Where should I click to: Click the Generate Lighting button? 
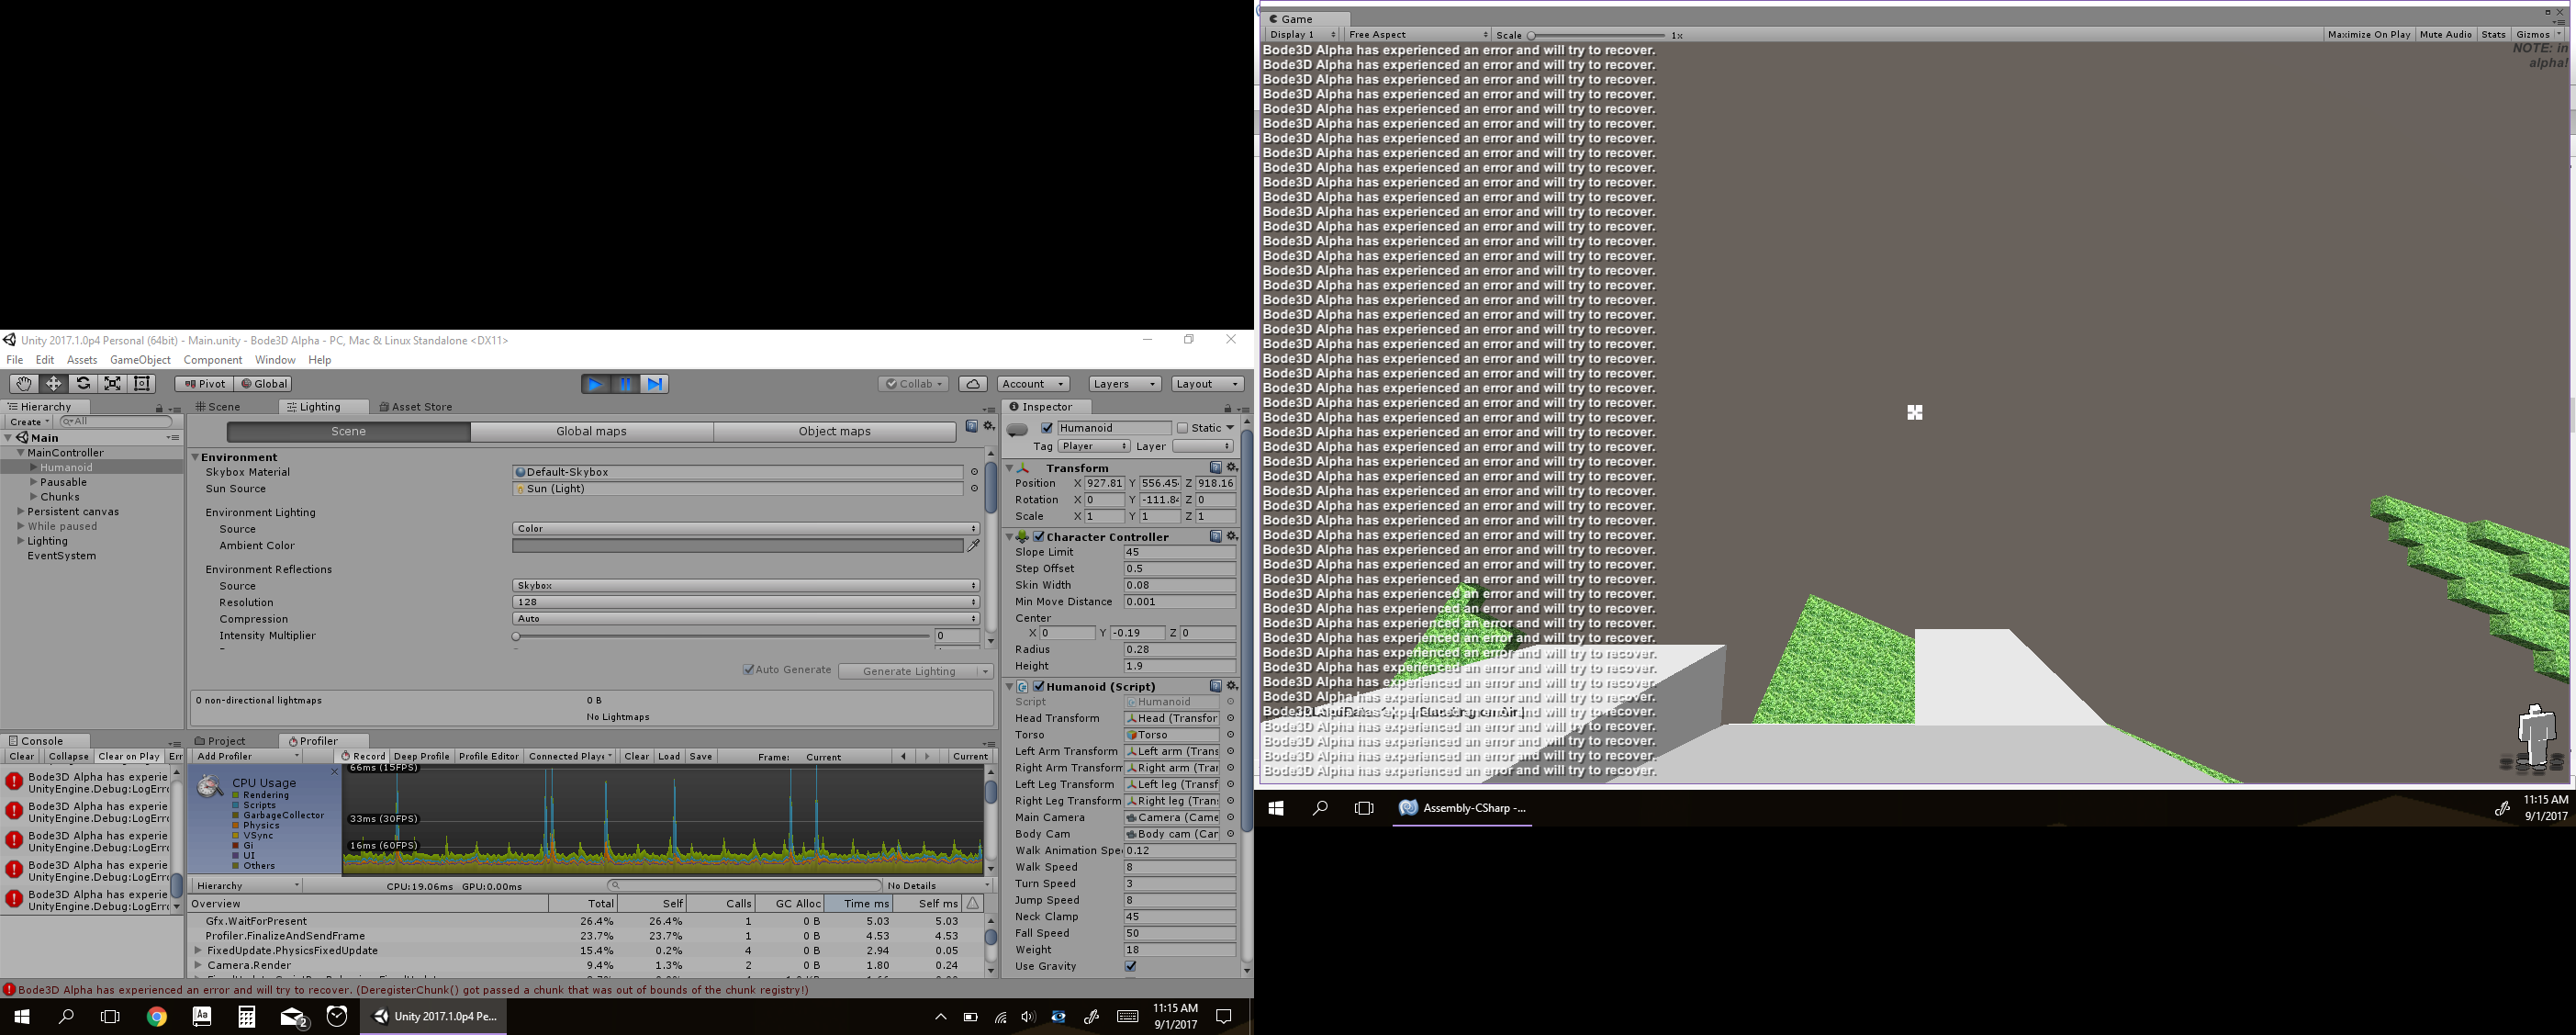(908, 671)
